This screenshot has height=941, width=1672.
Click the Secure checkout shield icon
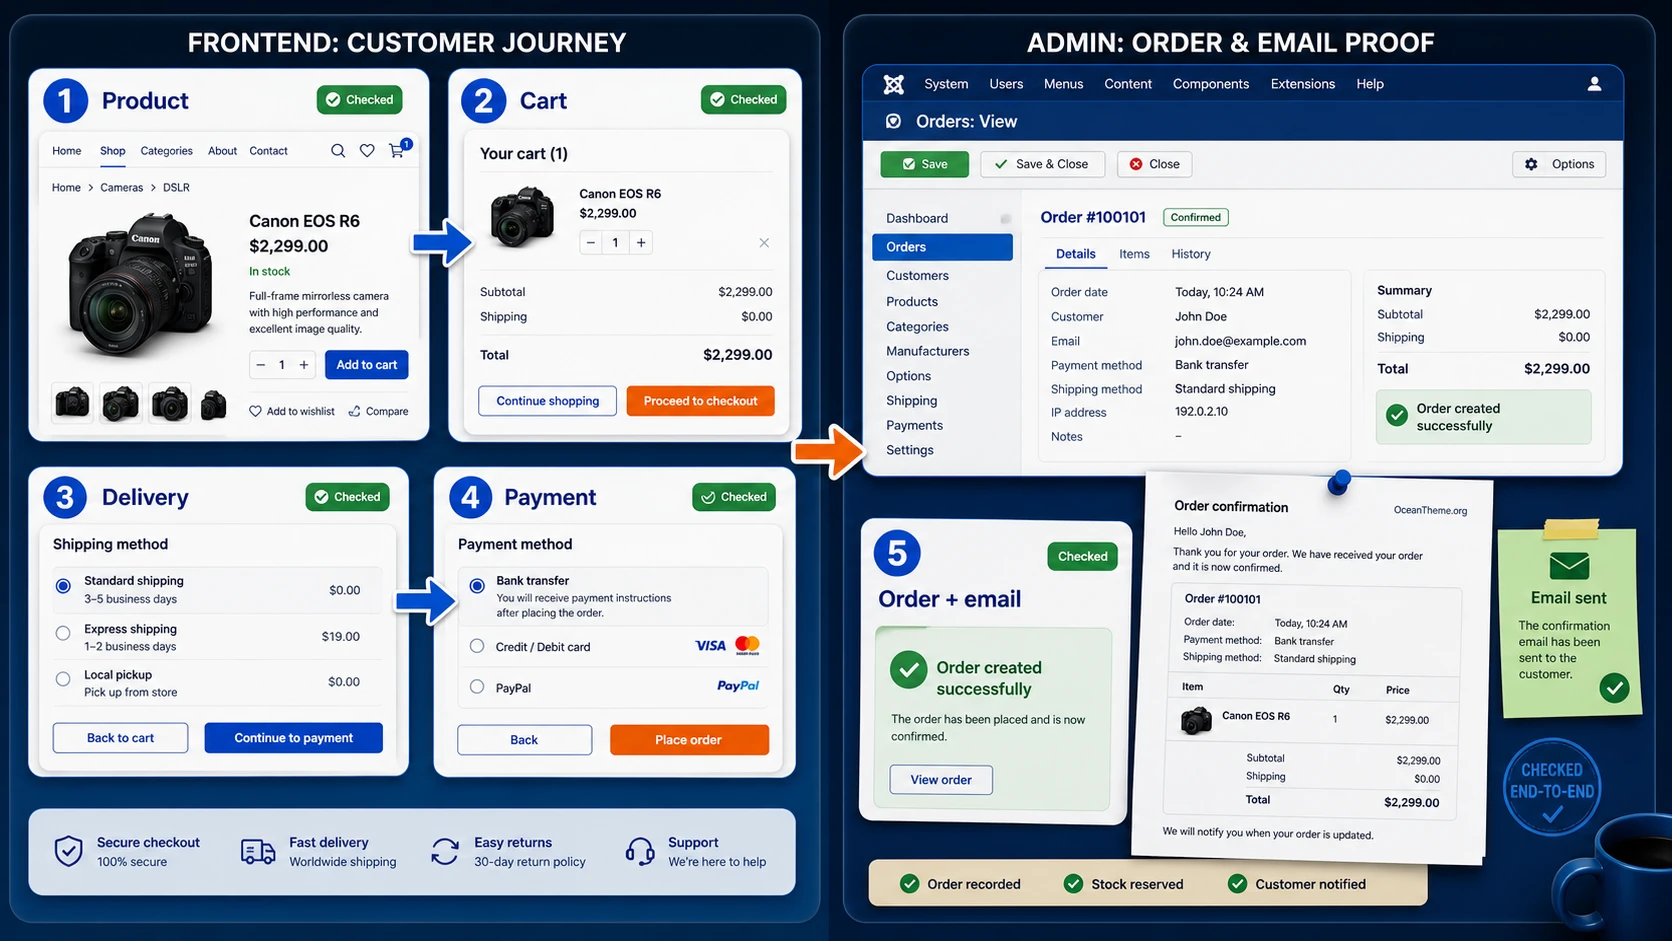[x=68, y=851]
